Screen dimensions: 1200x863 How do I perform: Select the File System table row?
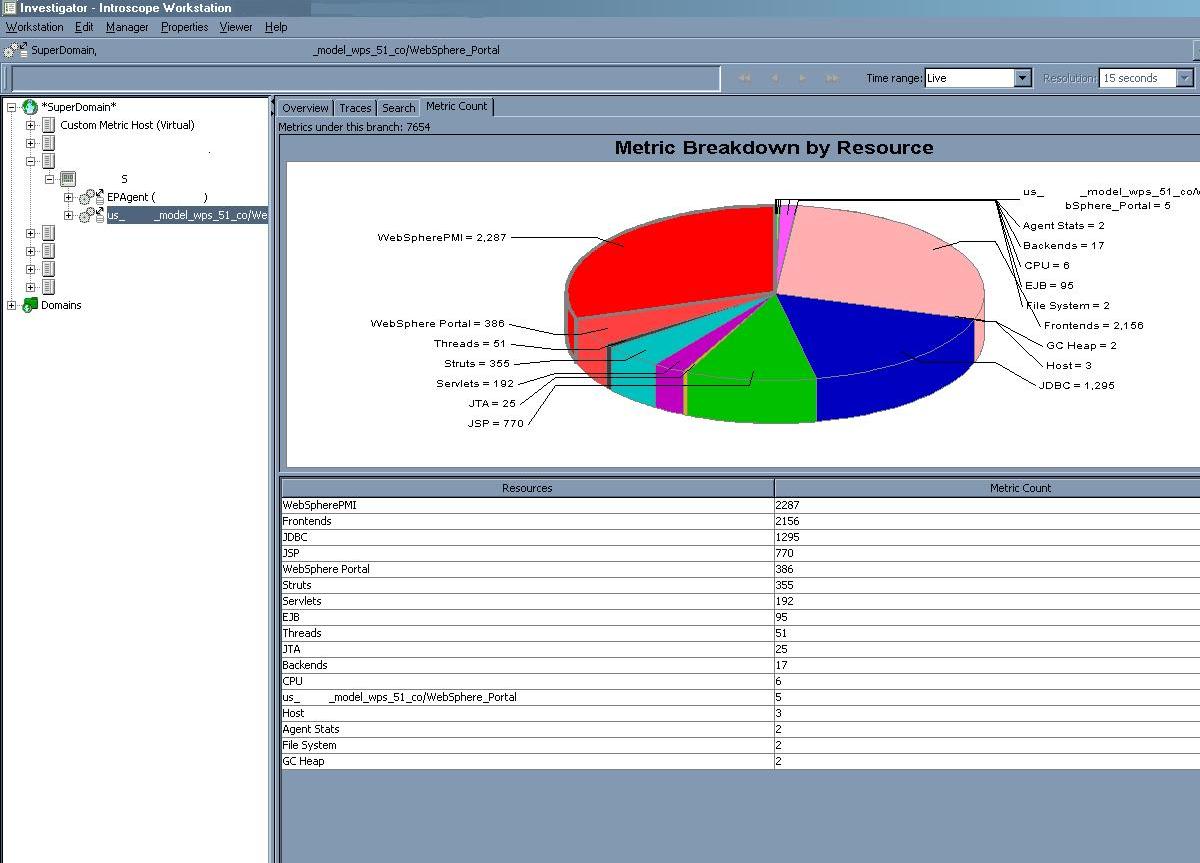tap(740, 745)
